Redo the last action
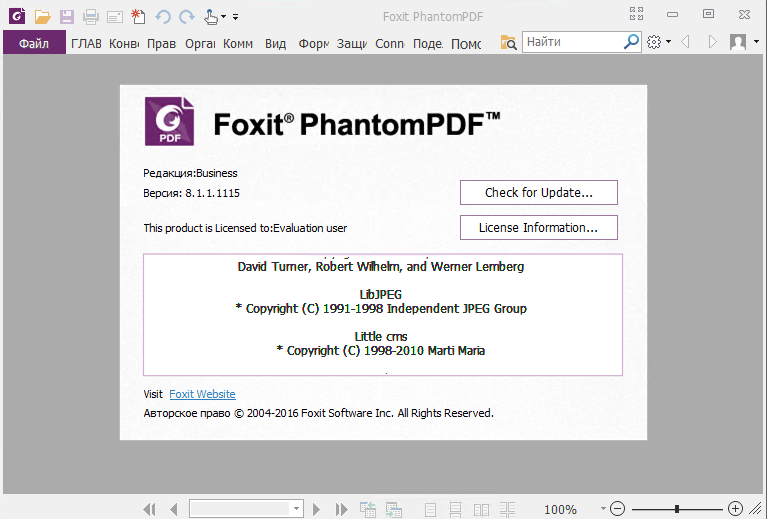 187,17
